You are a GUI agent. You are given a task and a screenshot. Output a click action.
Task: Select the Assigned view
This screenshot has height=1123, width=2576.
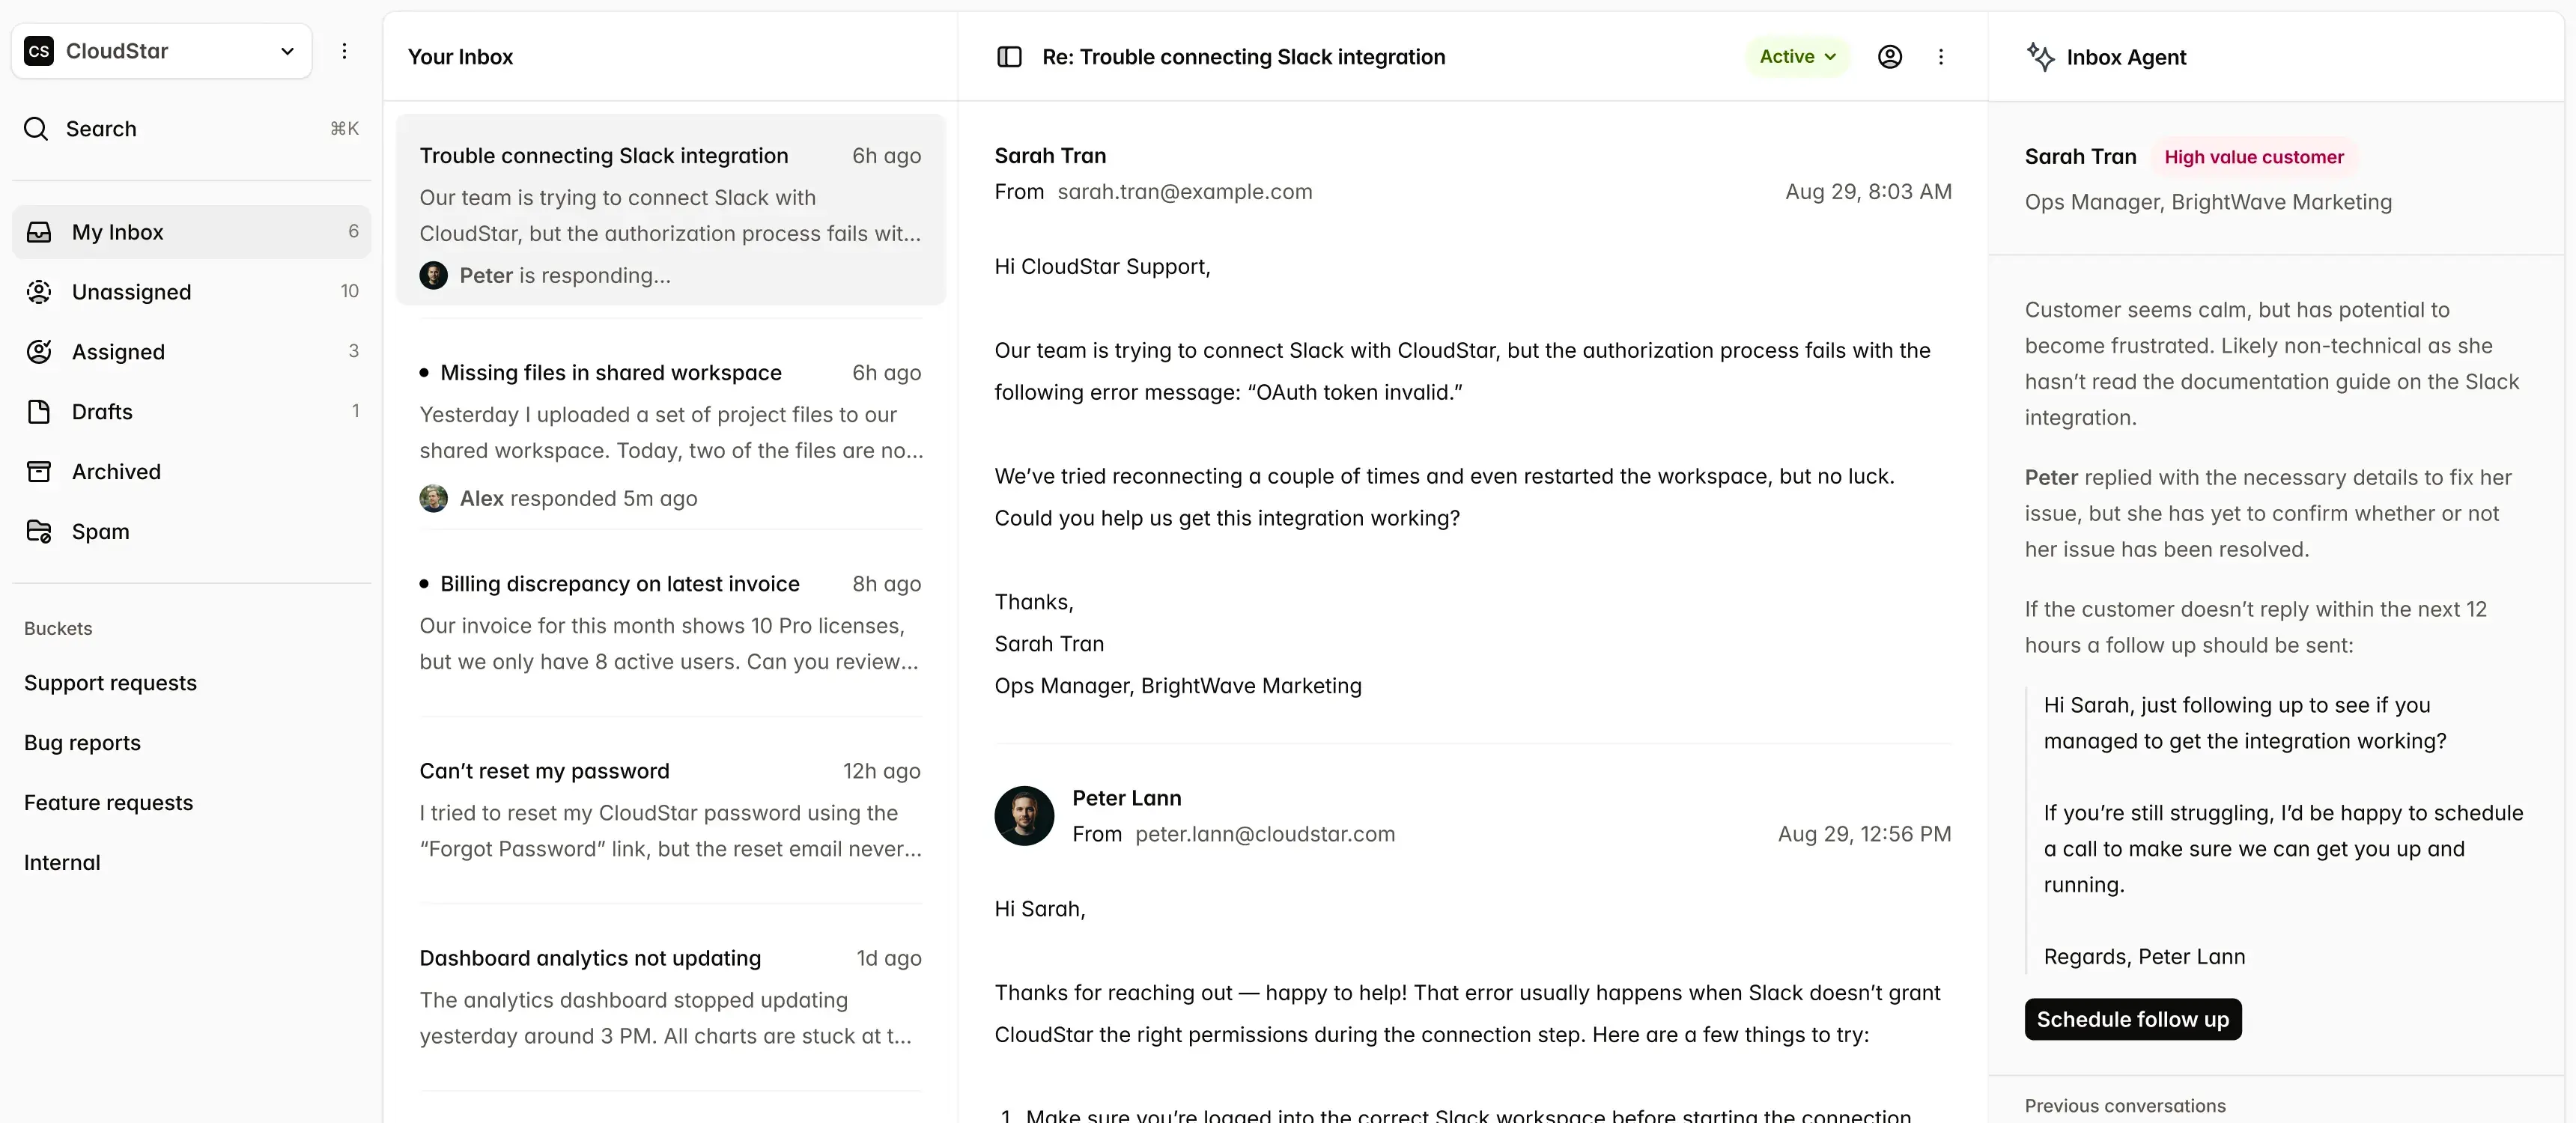(x=118, y=352)
